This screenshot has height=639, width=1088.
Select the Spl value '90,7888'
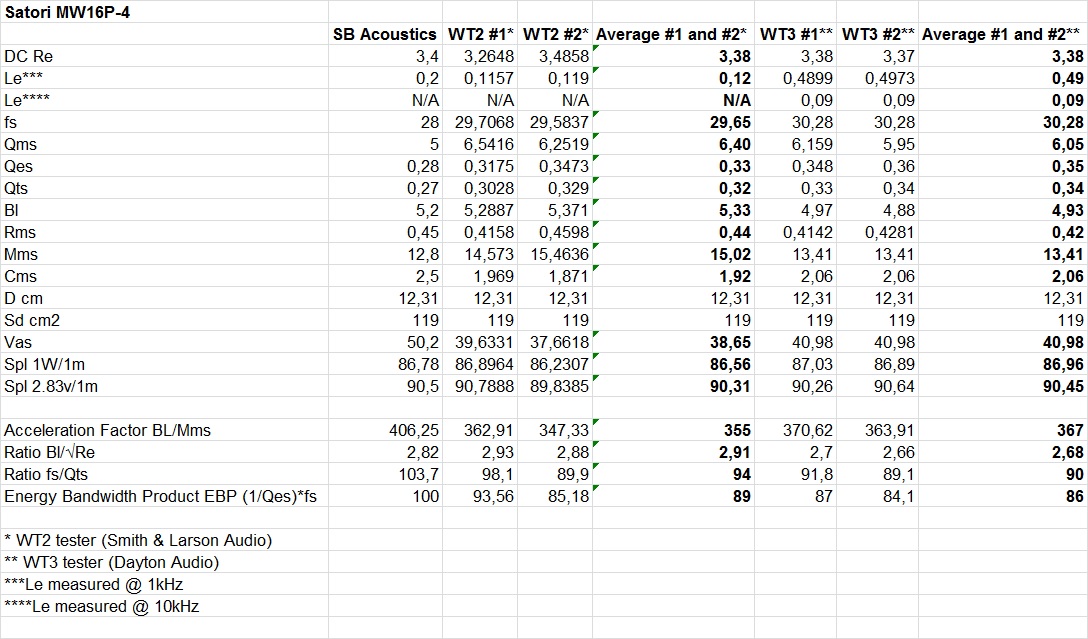point(485,387)
